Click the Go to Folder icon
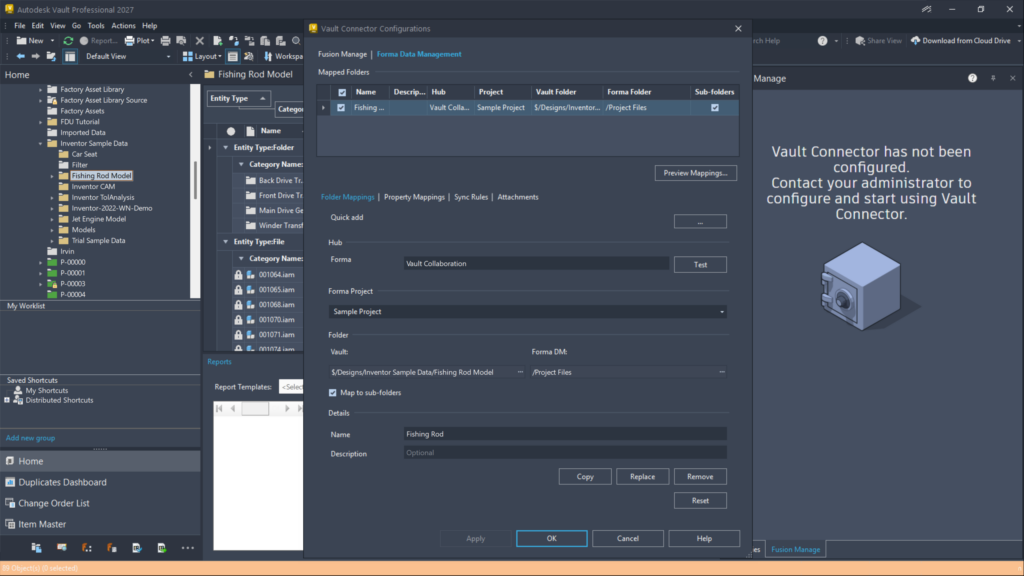The height and width of the screenshot is (576, 1024). click(51, 56)
